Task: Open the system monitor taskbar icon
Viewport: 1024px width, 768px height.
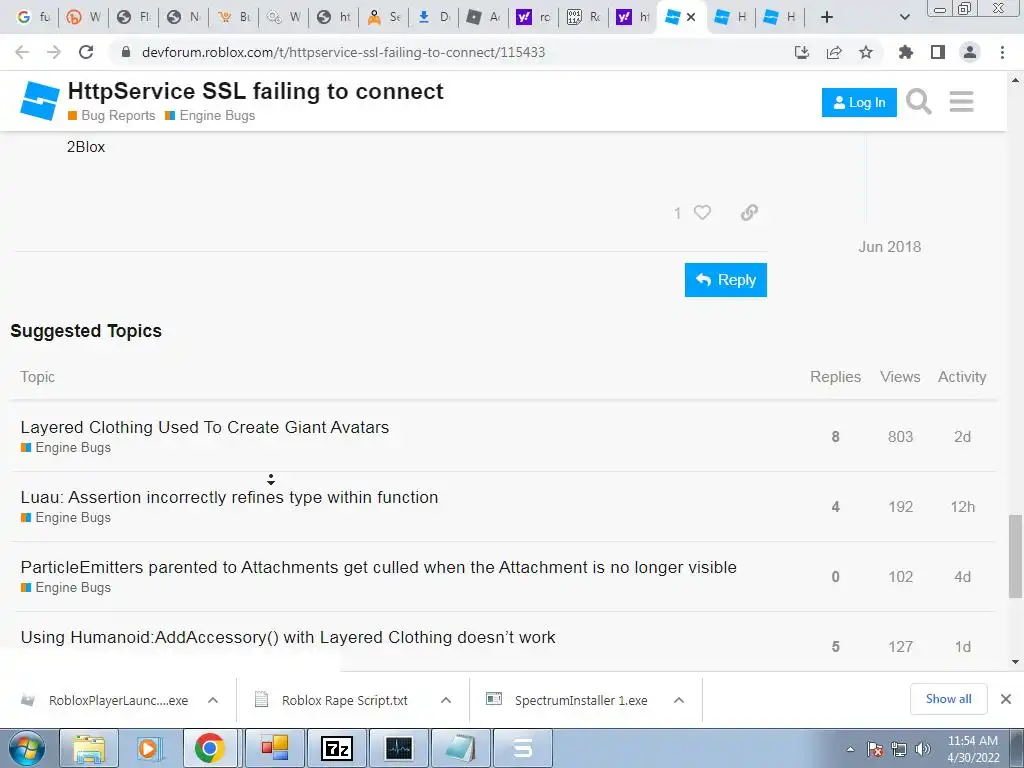Action: pos(399,748)
